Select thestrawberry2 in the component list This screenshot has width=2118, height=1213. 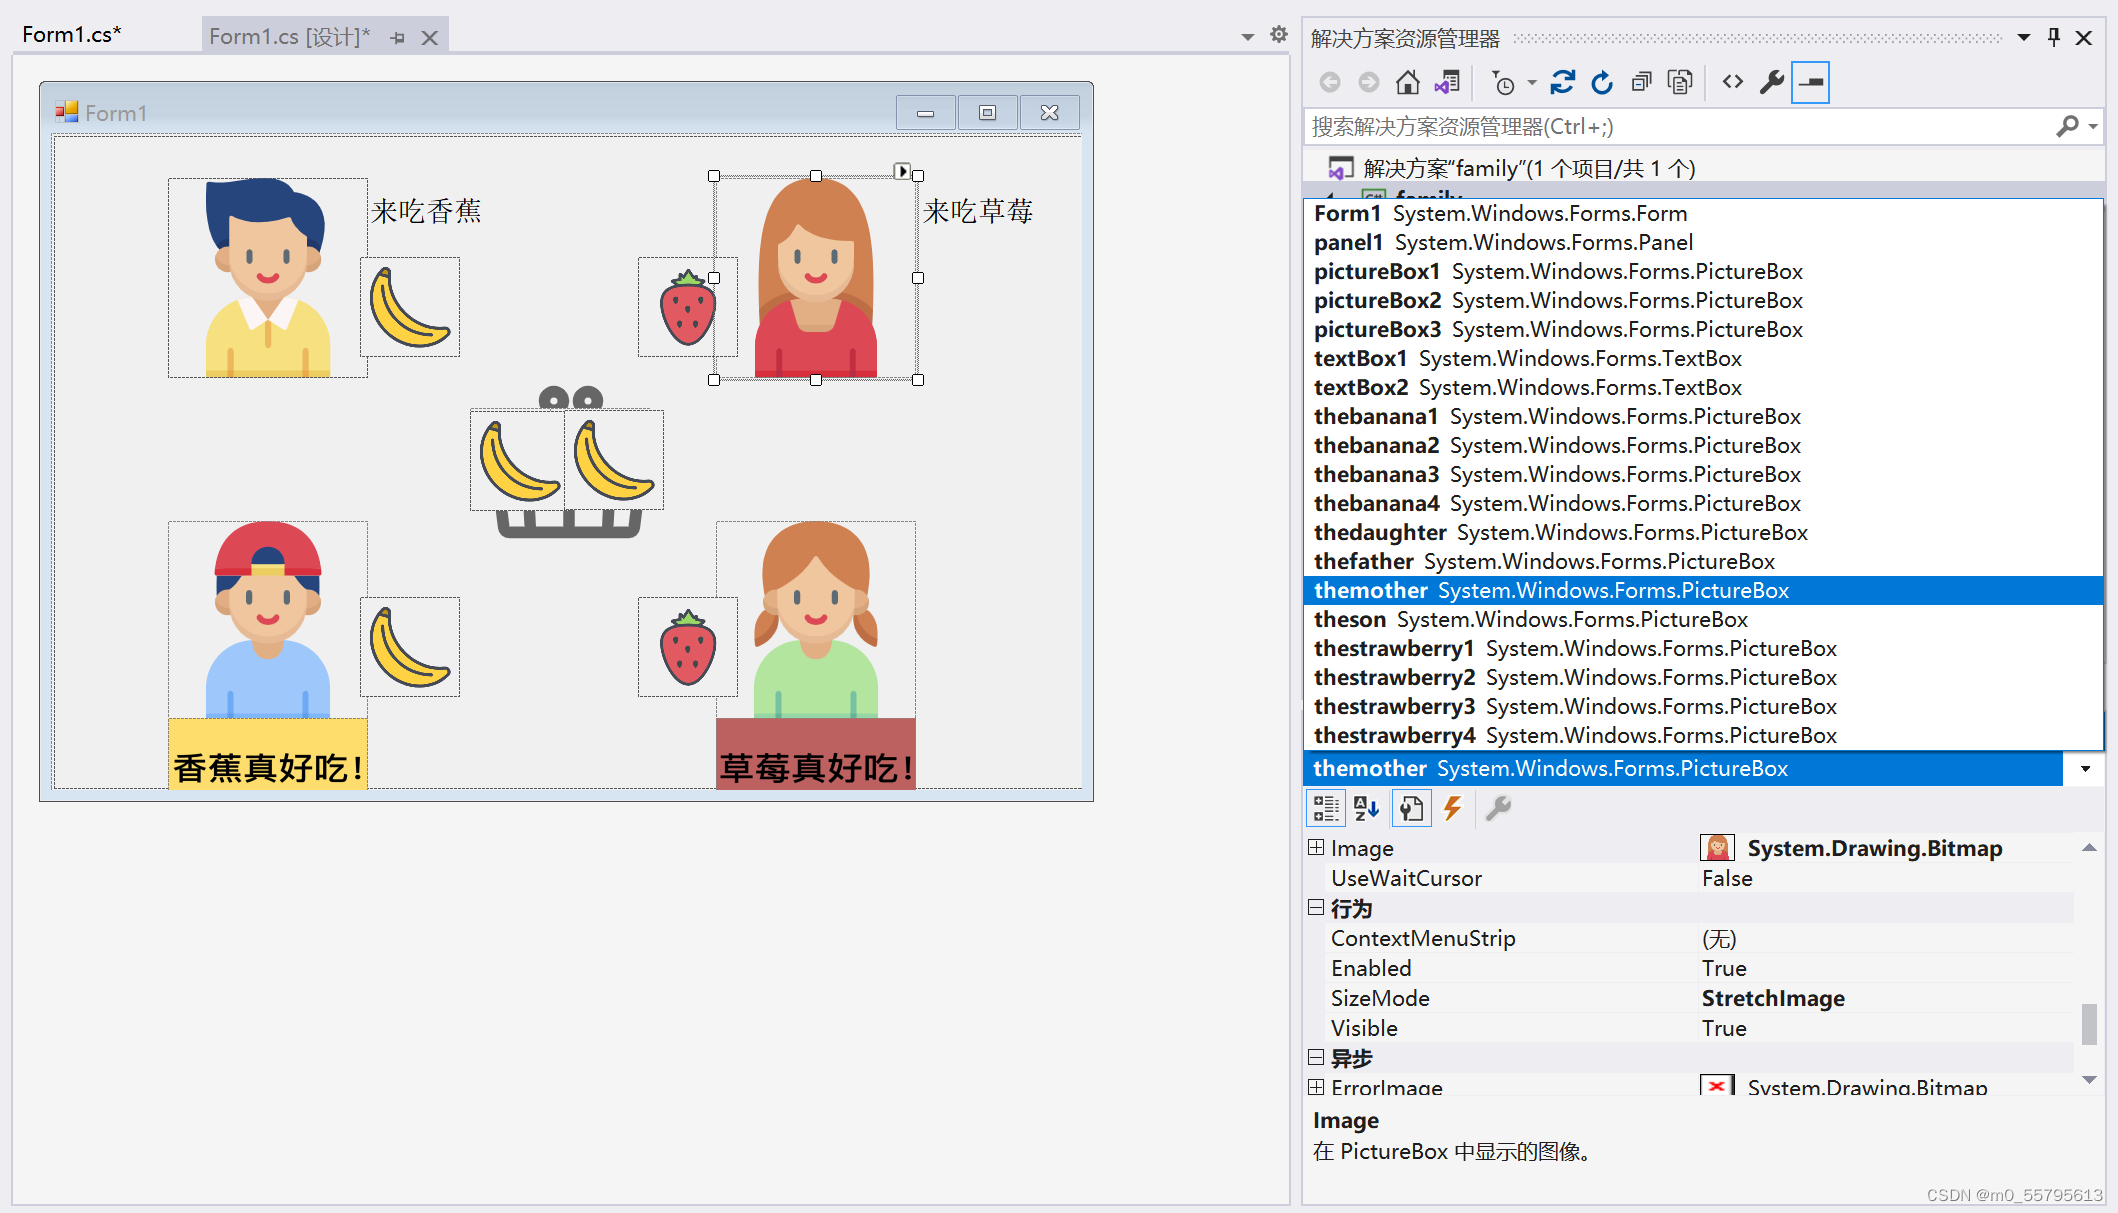pyautogui.click(x=1394, y=678)
